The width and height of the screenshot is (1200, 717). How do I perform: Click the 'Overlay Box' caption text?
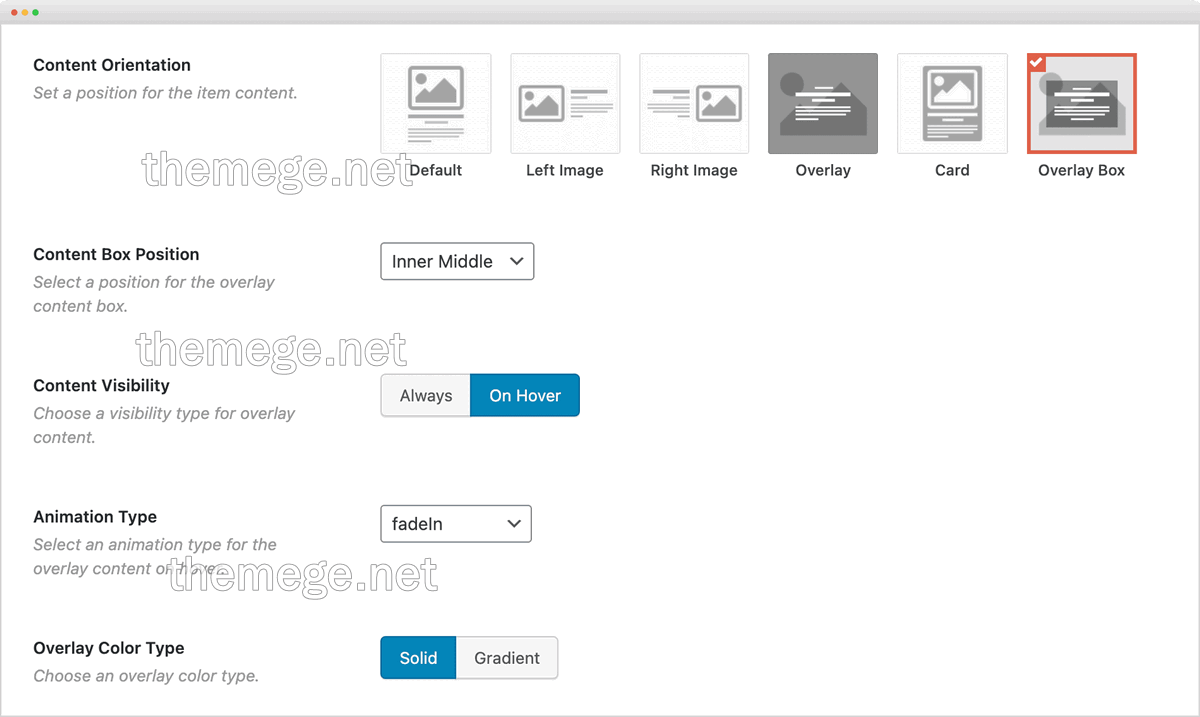coord(1082,170)
